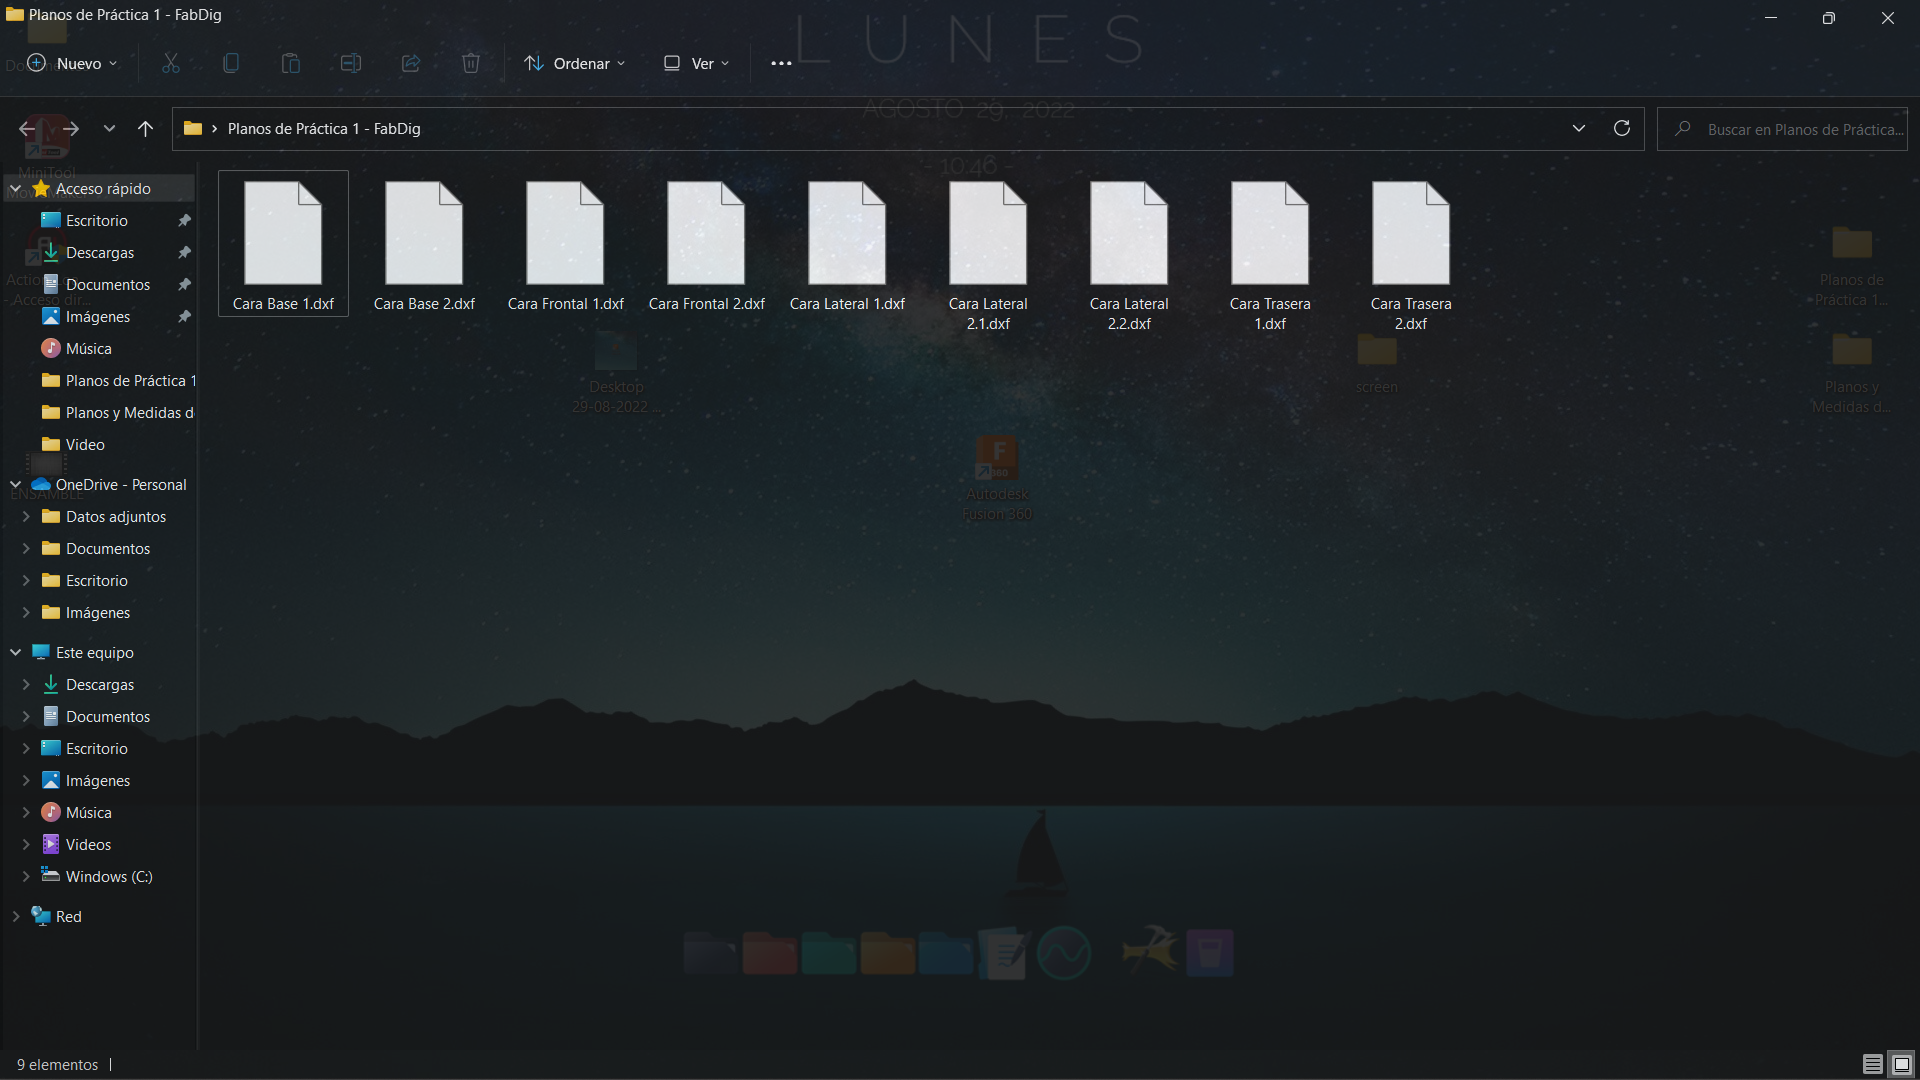The width and height of the screenshot is (1920, 1080).
Task: Click the Paste icon in the toolbar
Action: [290, 63]
